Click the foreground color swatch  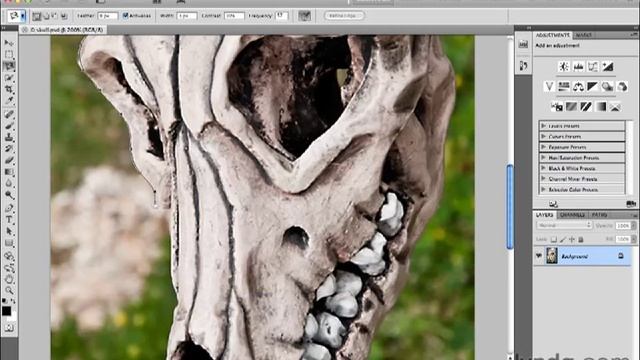click(x=6, y=311)
